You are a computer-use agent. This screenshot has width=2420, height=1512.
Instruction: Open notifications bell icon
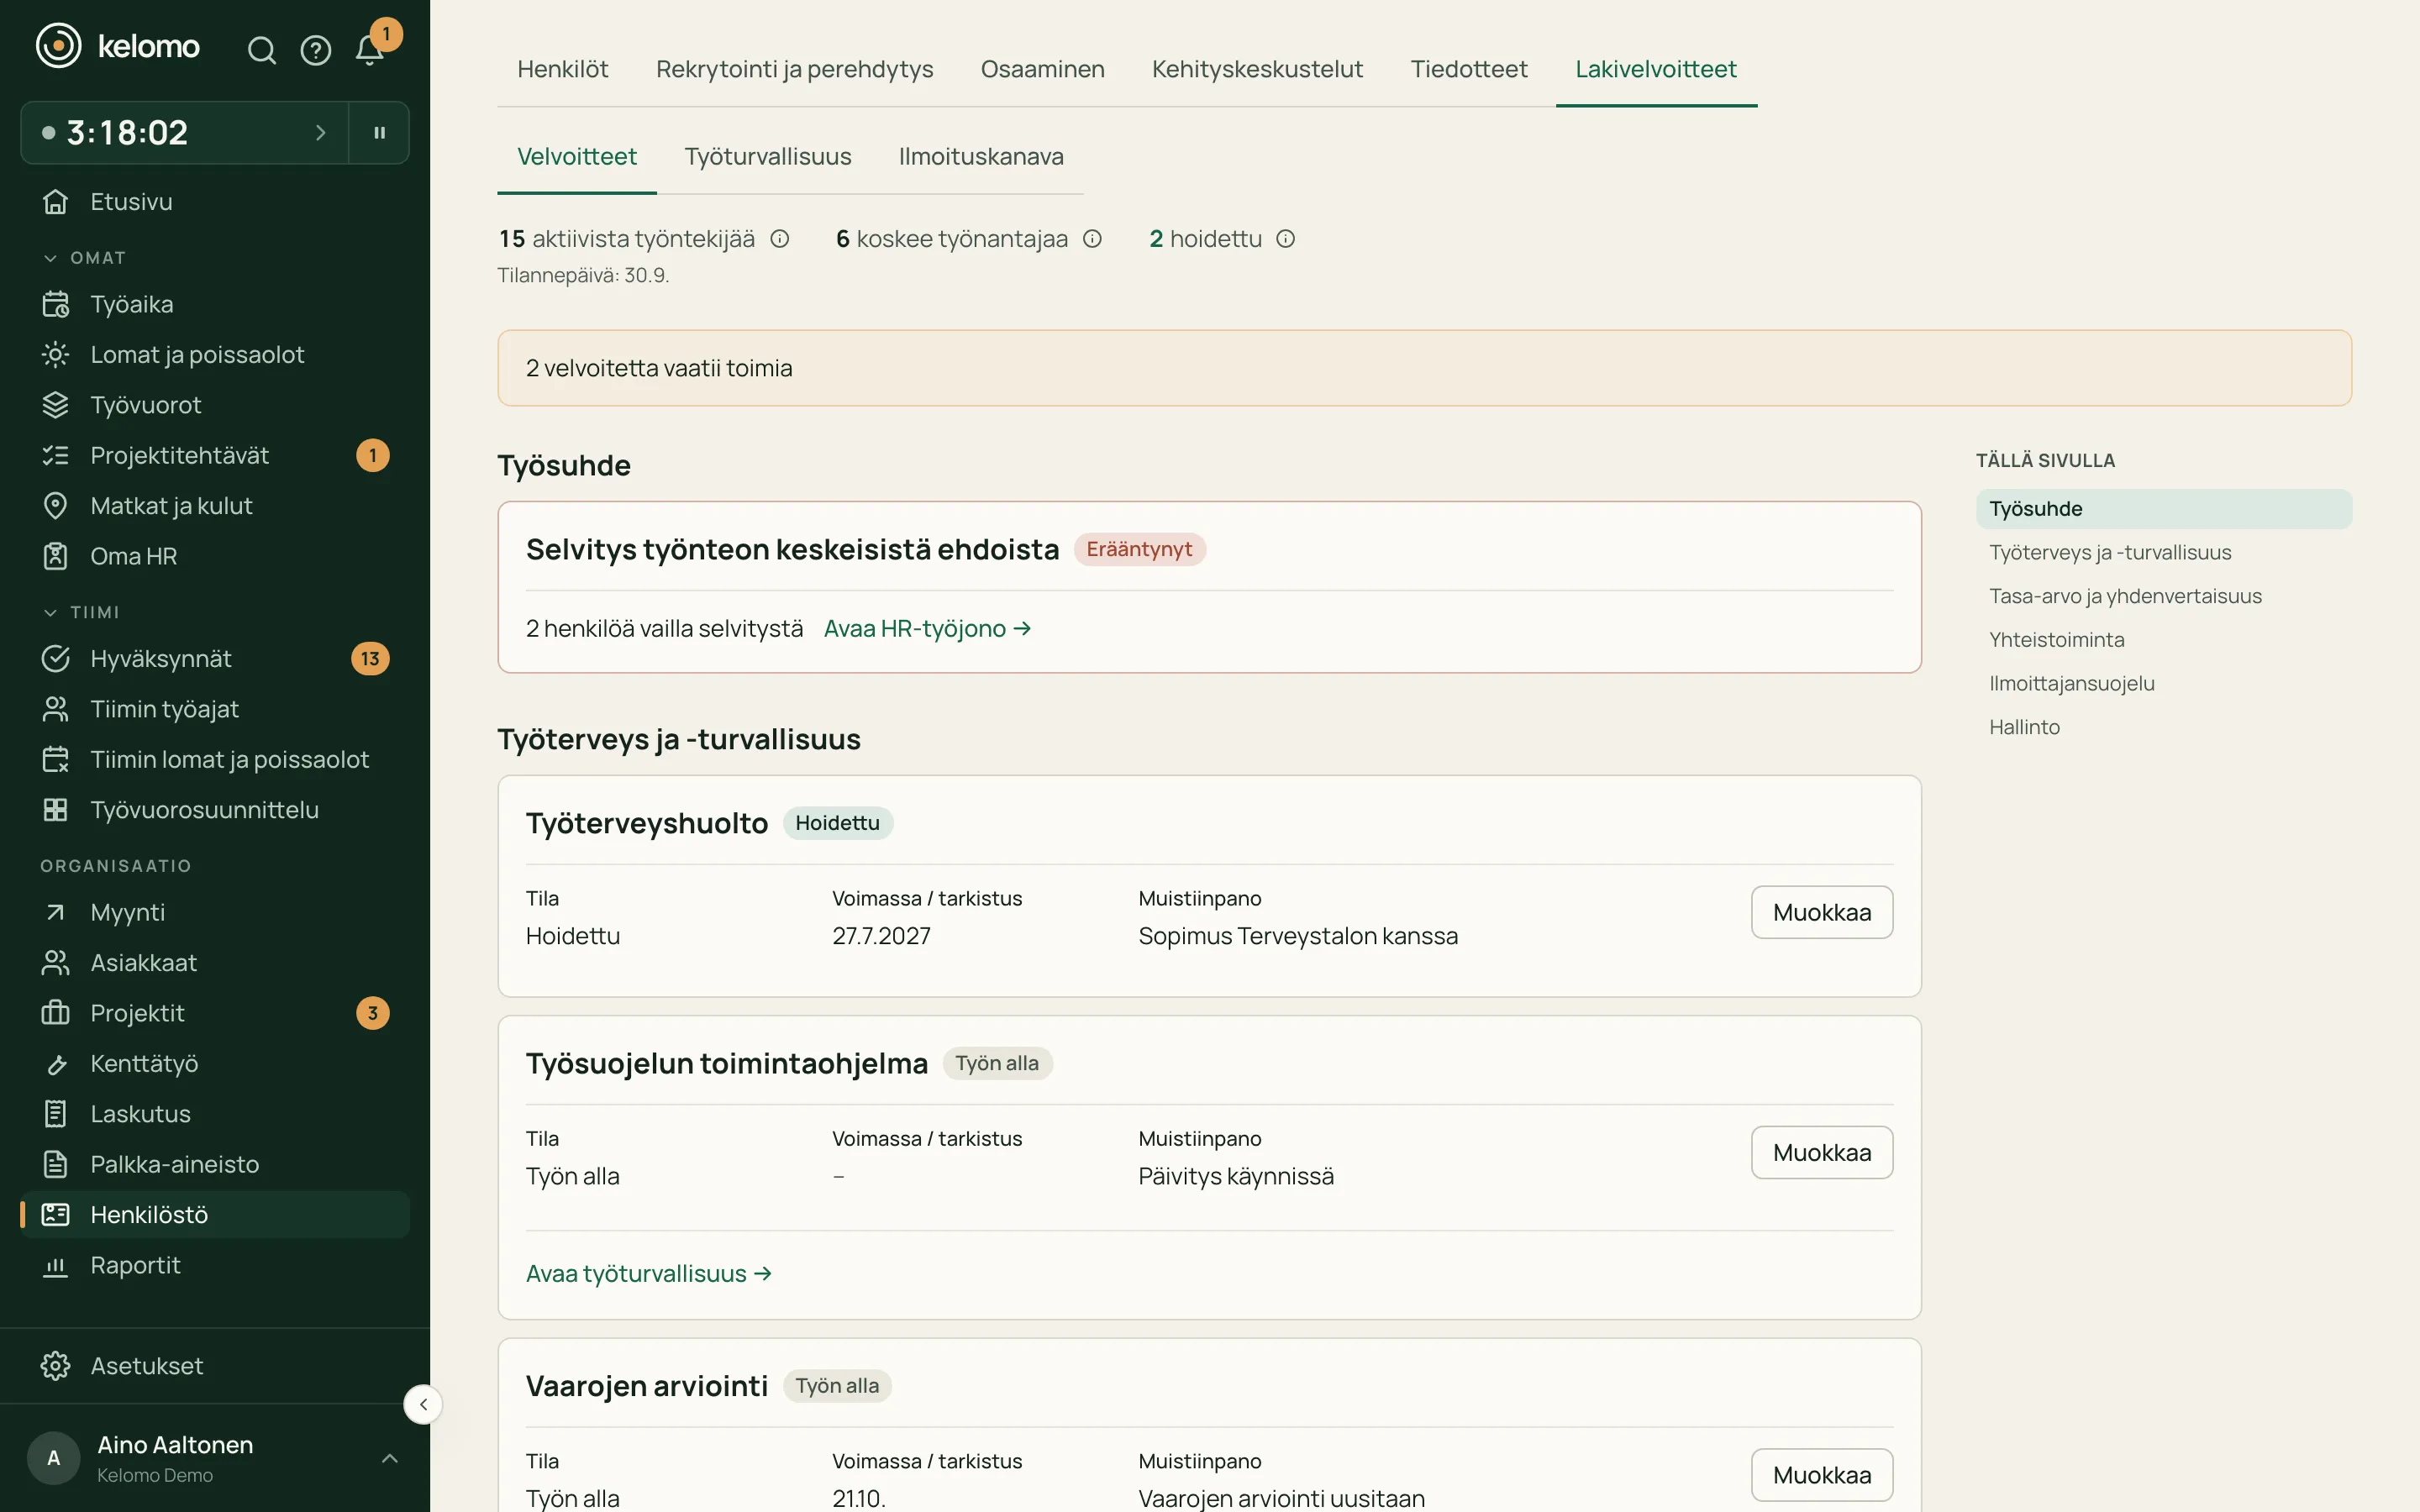click(x=370, y=50)
